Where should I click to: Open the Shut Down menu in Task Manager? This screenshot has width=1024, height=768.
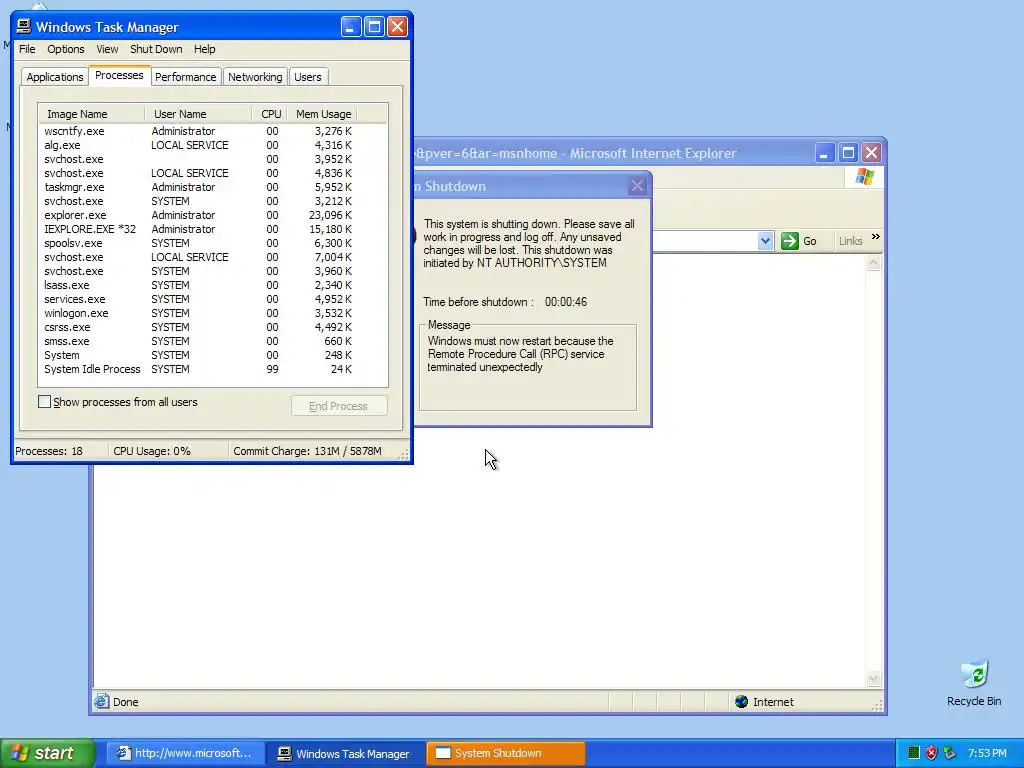[156, 49]
